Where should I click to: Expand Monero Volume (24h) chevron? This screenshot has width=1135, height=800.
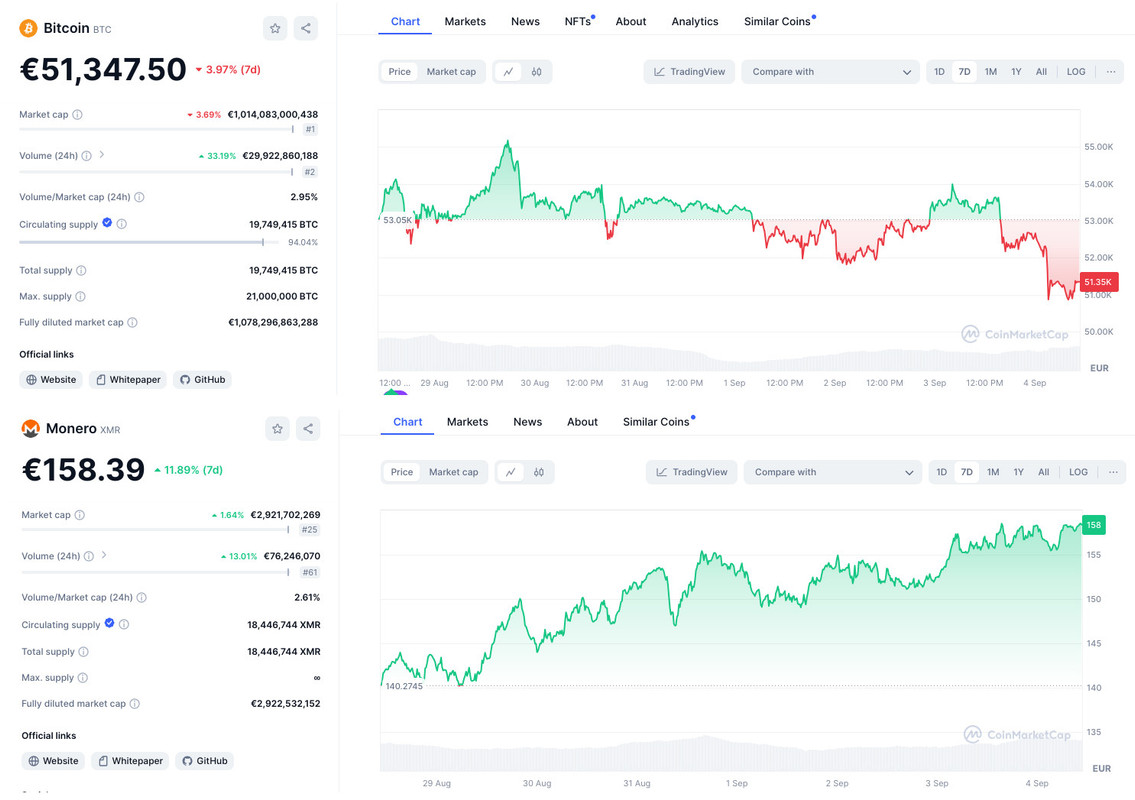click(x=104, y=555)
